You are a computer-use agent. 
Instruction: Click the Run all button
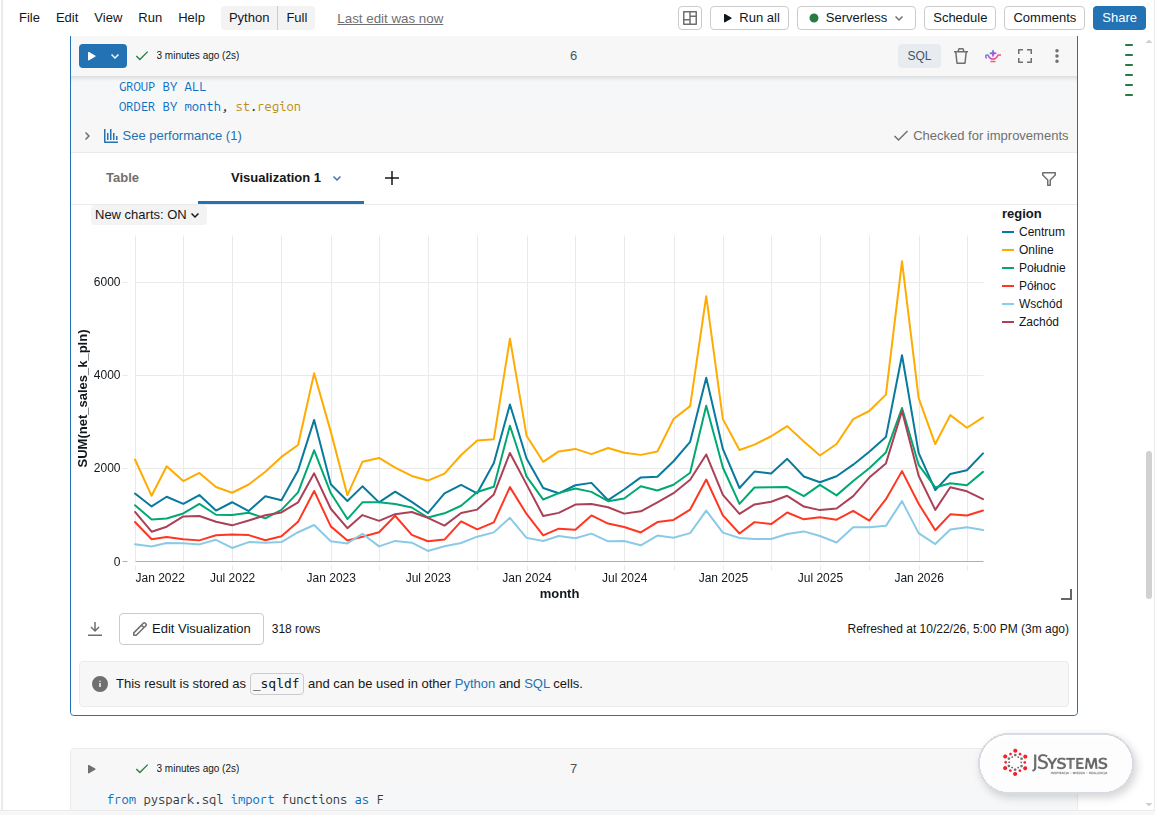[750, 18]
